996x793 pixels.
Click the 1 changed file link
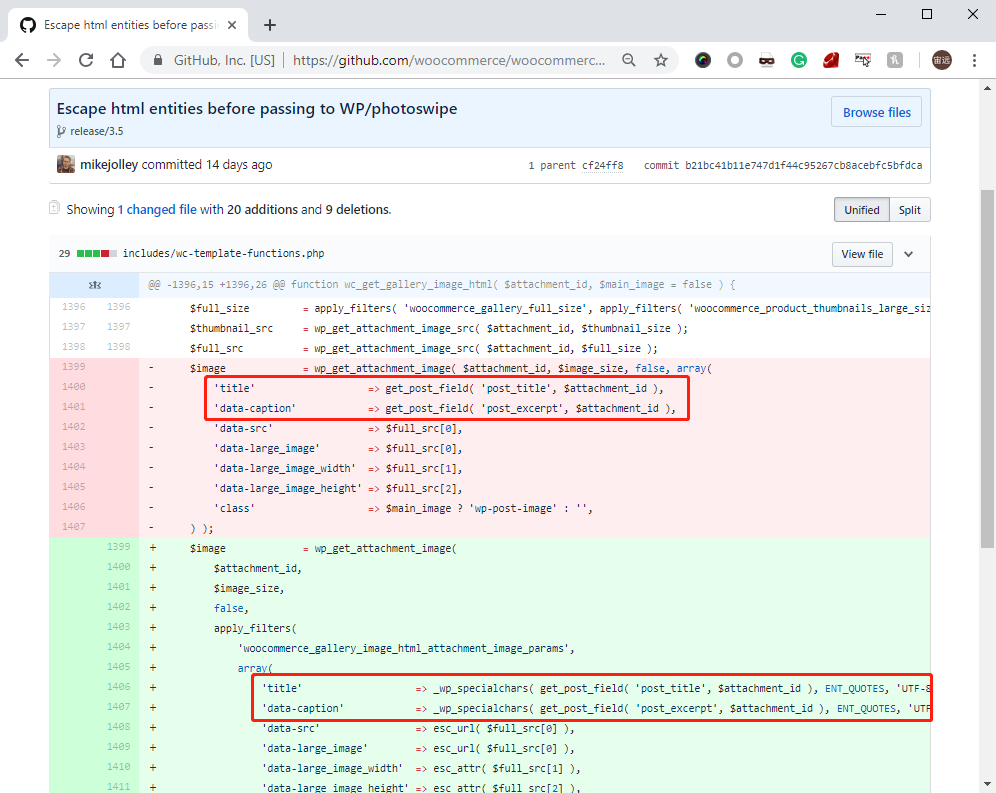pyautogui.click(x=157, y=210)
